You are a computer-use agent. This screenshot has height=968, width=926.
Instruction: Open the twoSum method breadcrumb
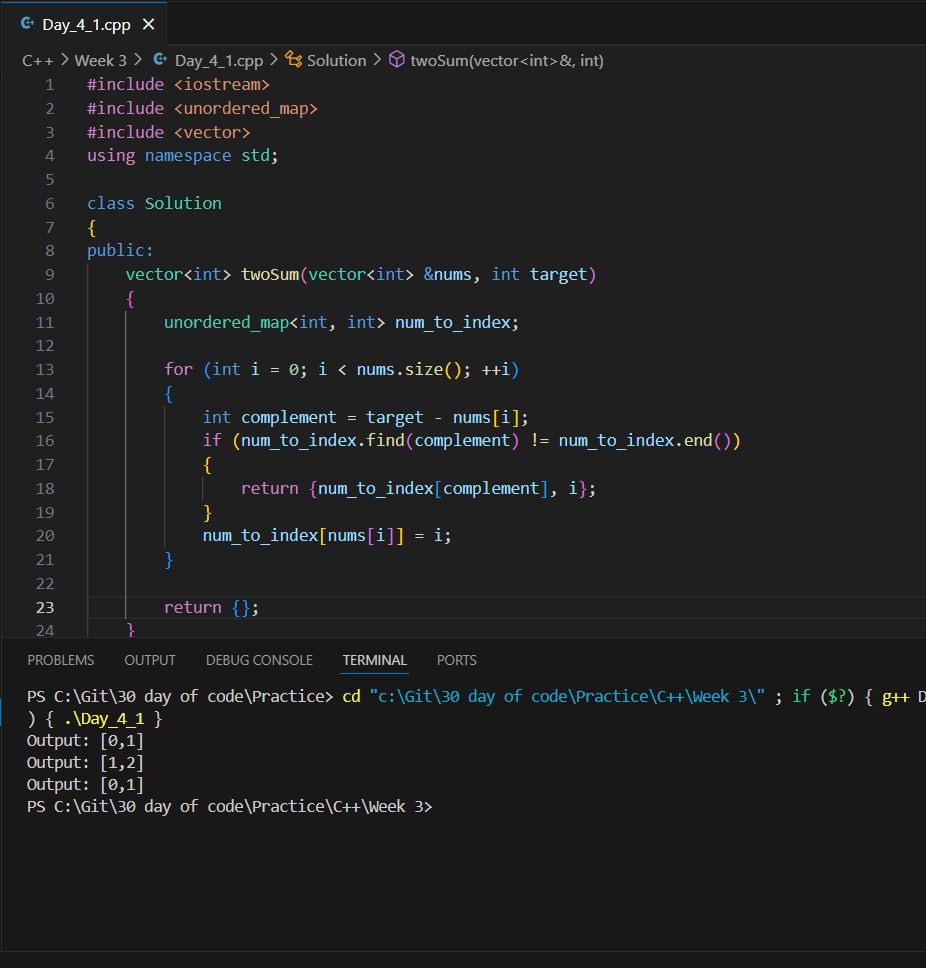pyautogui.click(x=507, y=60)
